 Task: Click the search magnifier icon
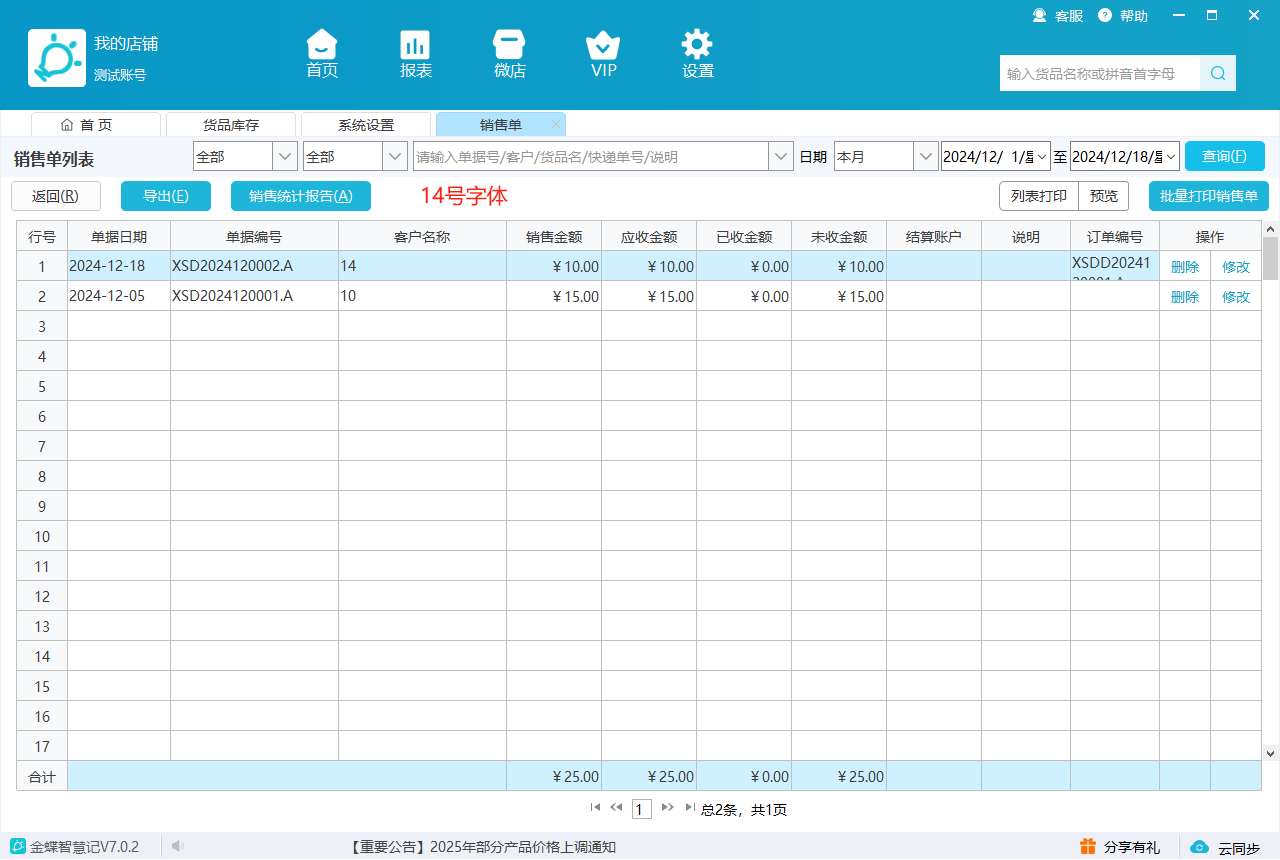1218,73
